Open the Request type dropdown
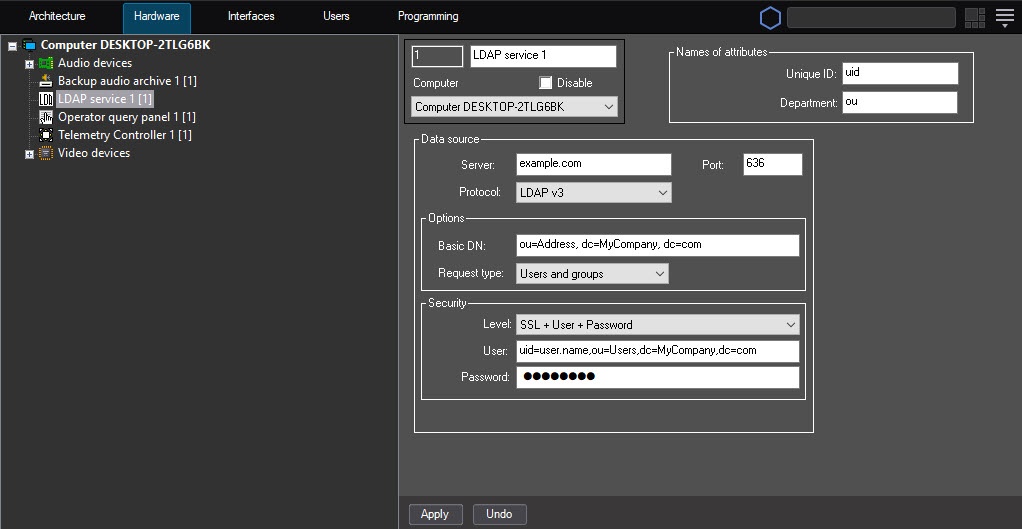 pyautogui.click(x=592, y=274)
